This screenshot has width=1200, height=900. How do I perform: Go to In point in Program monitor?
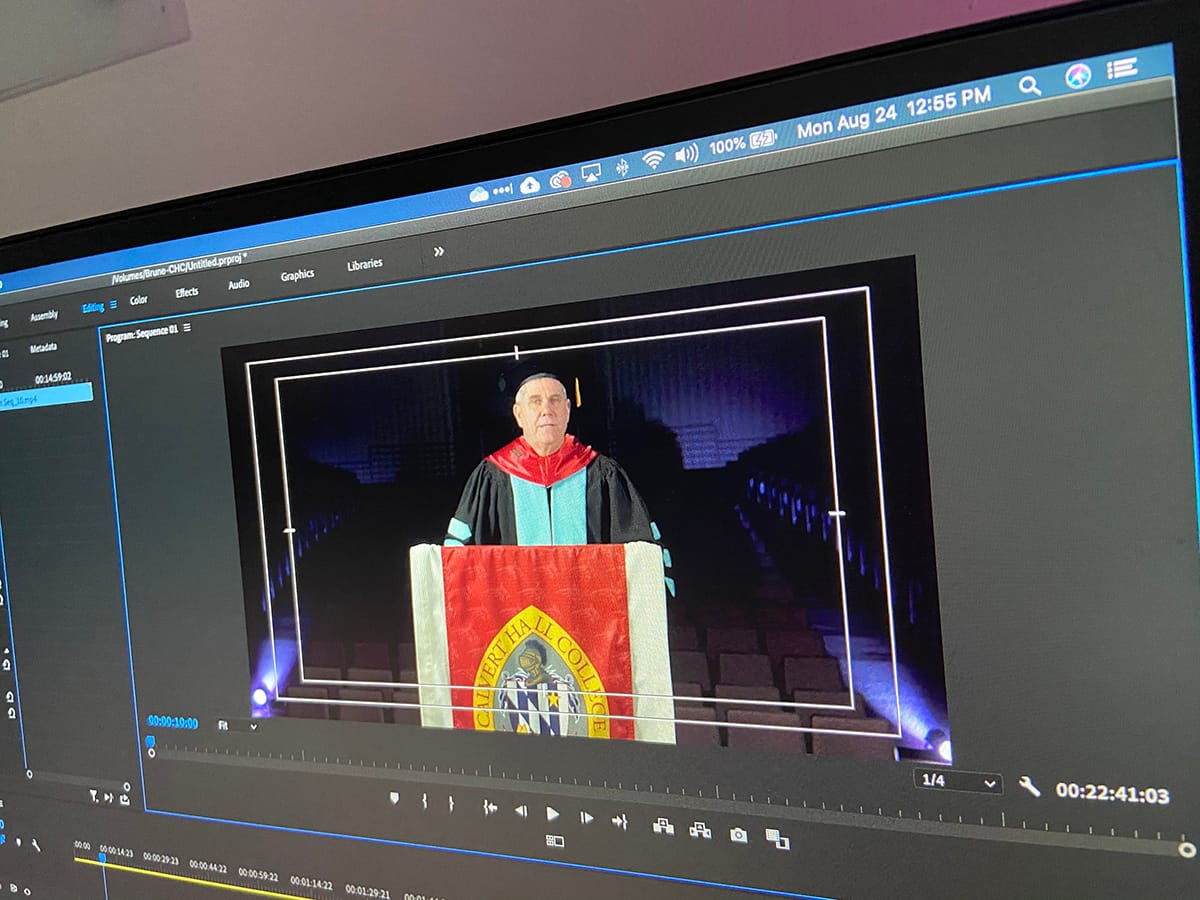tap(490, 808)
